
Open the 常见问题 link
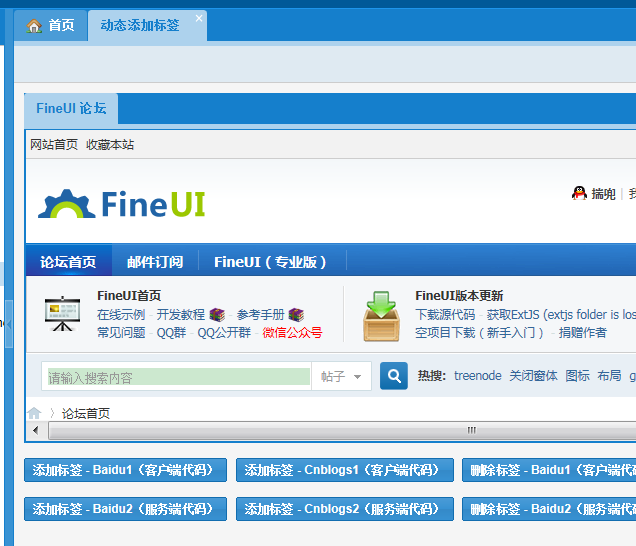click(121, 333)
